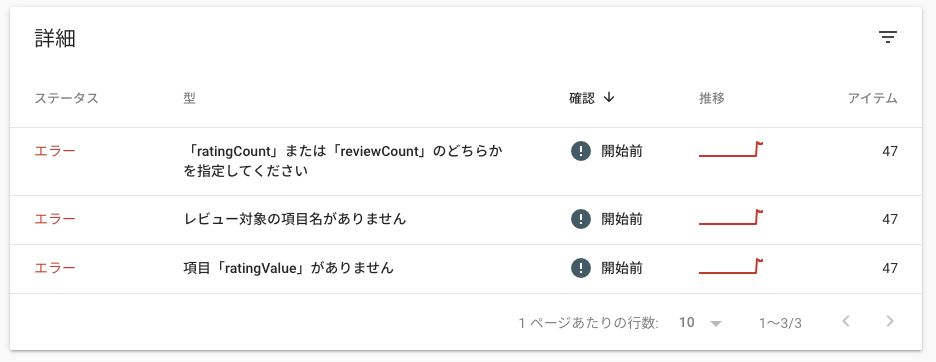The image size is (936, 362).
Task: Open the filter icon in the 詳細 header
Action: pos(888,38)
